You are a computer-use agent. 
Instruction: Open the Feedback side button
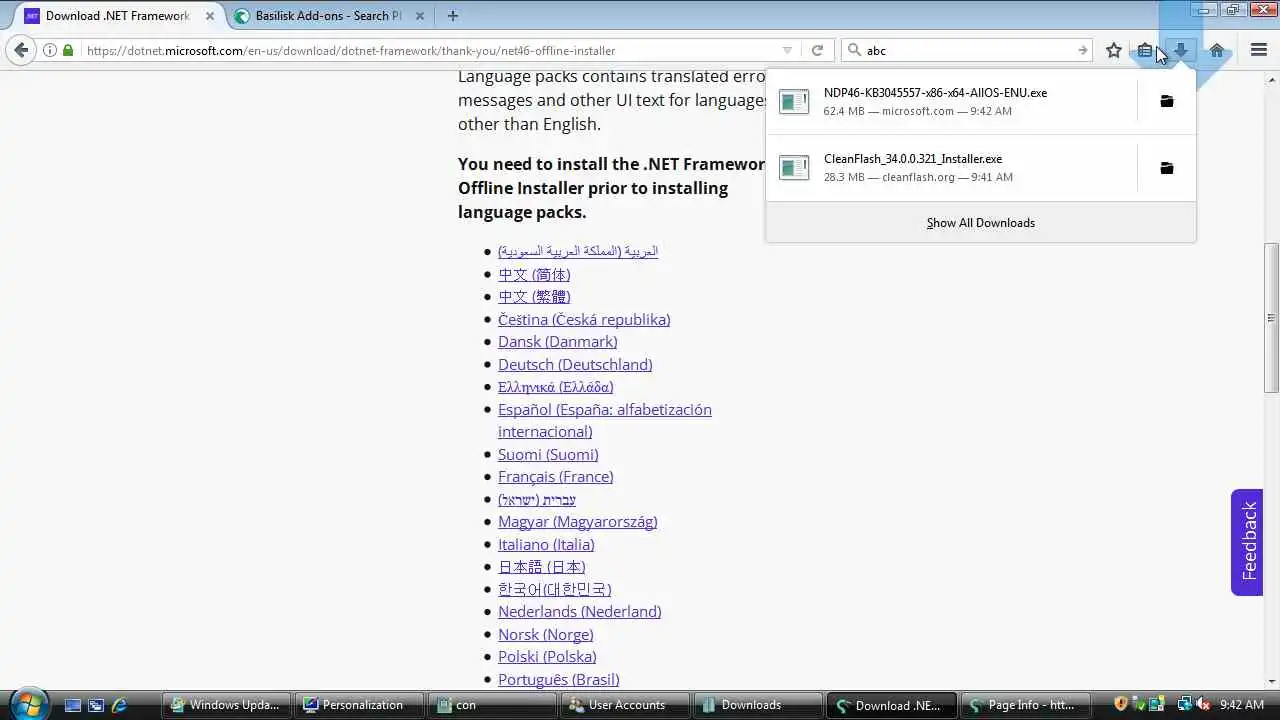(1247, 542)
